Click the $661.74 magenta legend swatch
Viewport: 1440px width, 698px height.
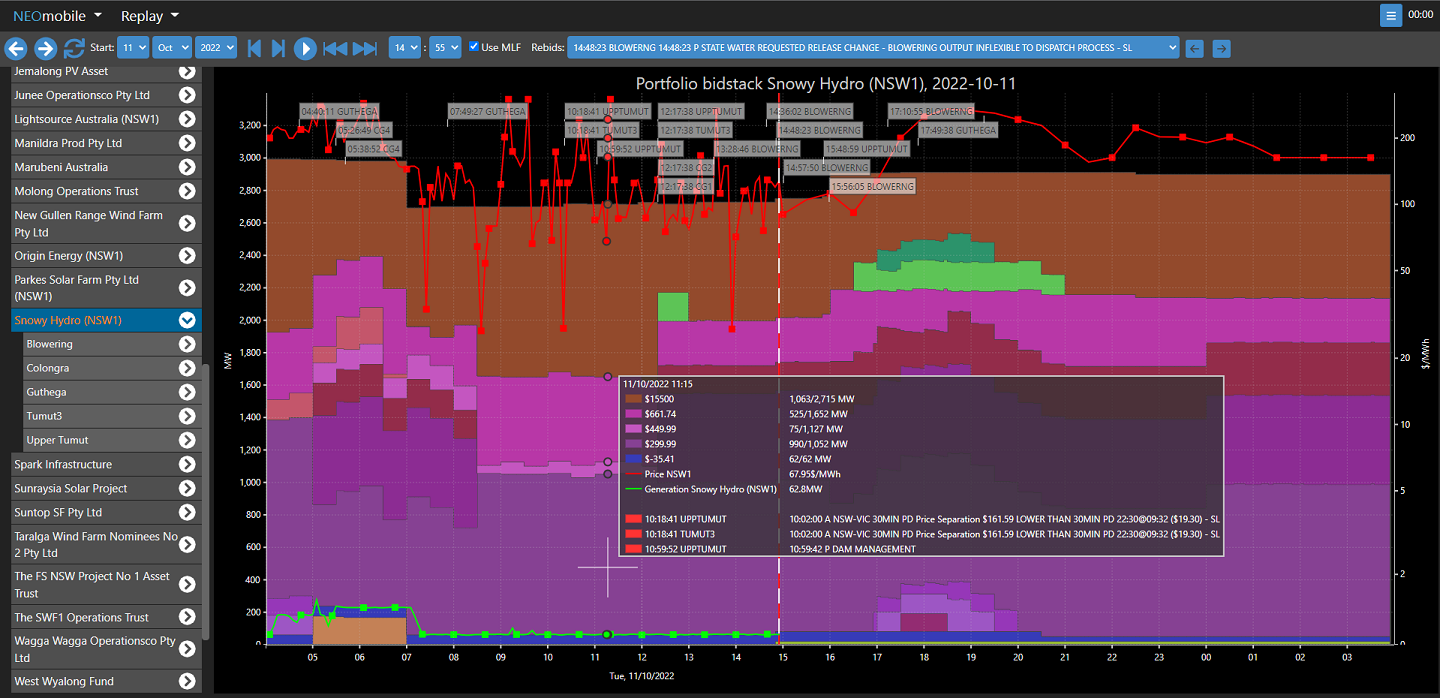pyautogui.click(x=633, y=414)
